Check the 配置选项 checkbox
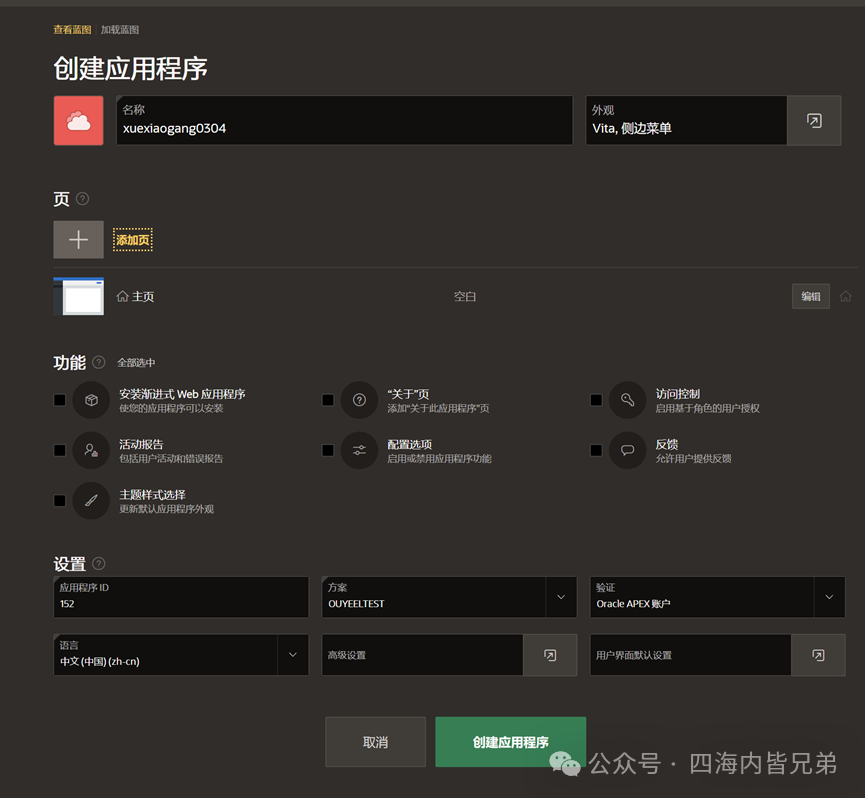 coord(328,450)
